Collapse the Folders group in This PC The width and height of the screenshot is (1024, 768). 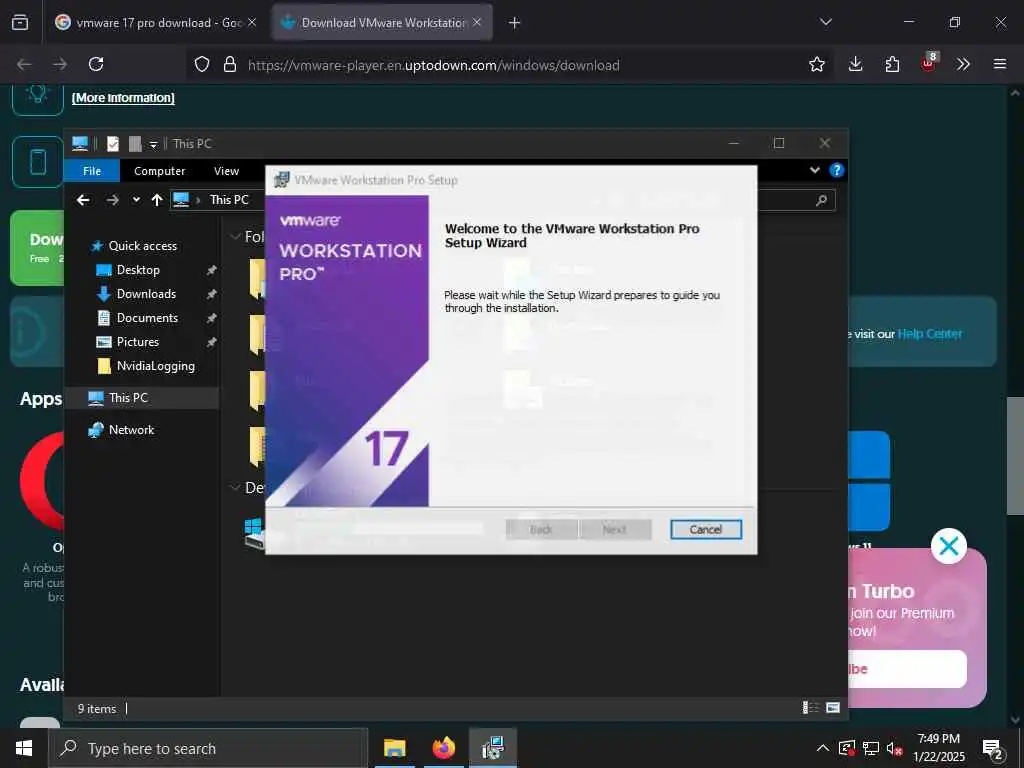tap(235, 236)
